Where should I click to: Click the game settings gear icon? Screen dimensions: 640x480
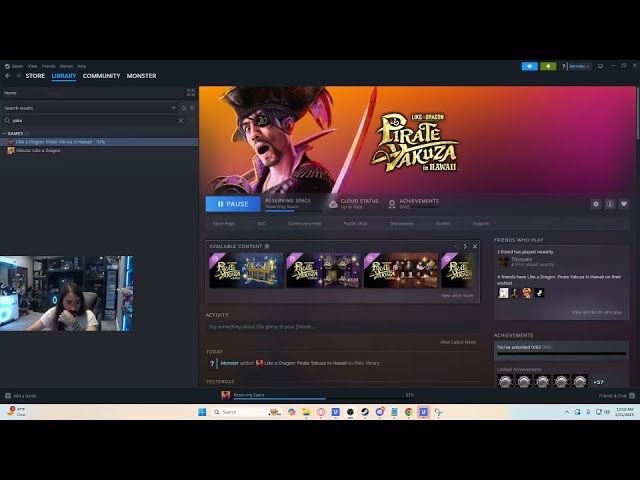596,204
